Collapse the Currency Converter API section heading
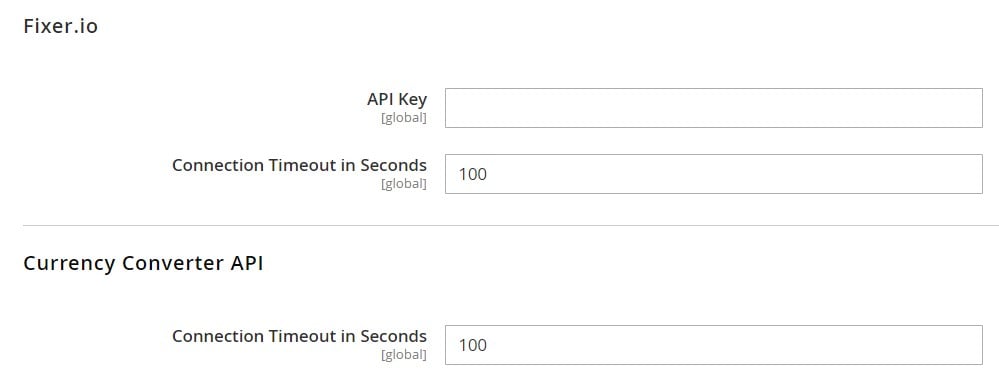999x380 pixels. 143,263
